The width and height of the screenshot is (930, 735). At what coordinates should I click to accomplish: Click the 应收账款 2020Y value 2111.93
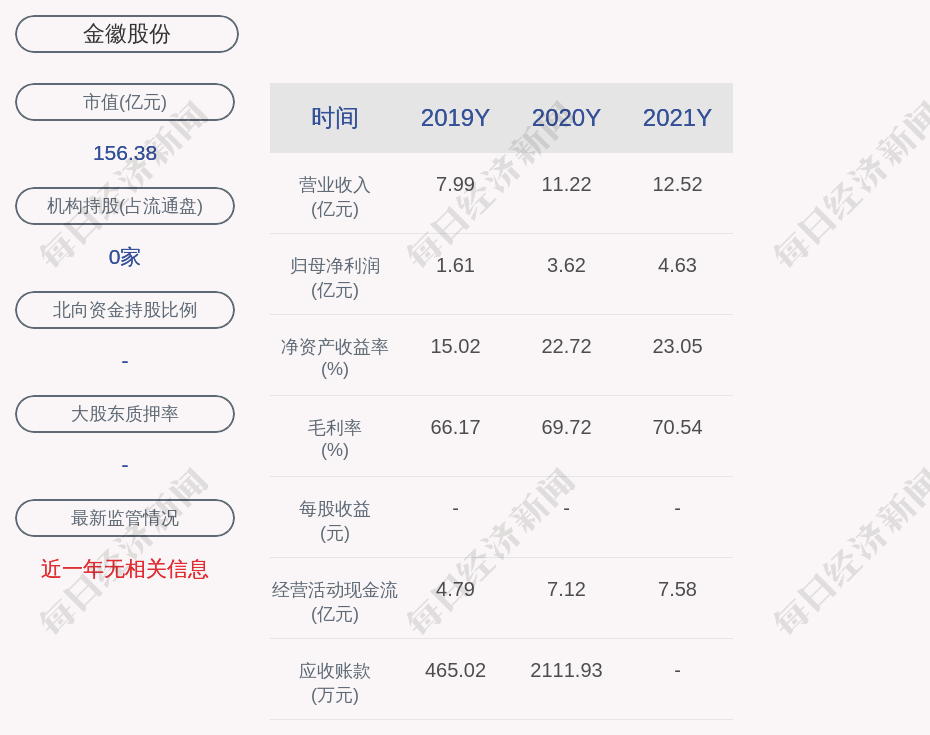click(566, 670)
